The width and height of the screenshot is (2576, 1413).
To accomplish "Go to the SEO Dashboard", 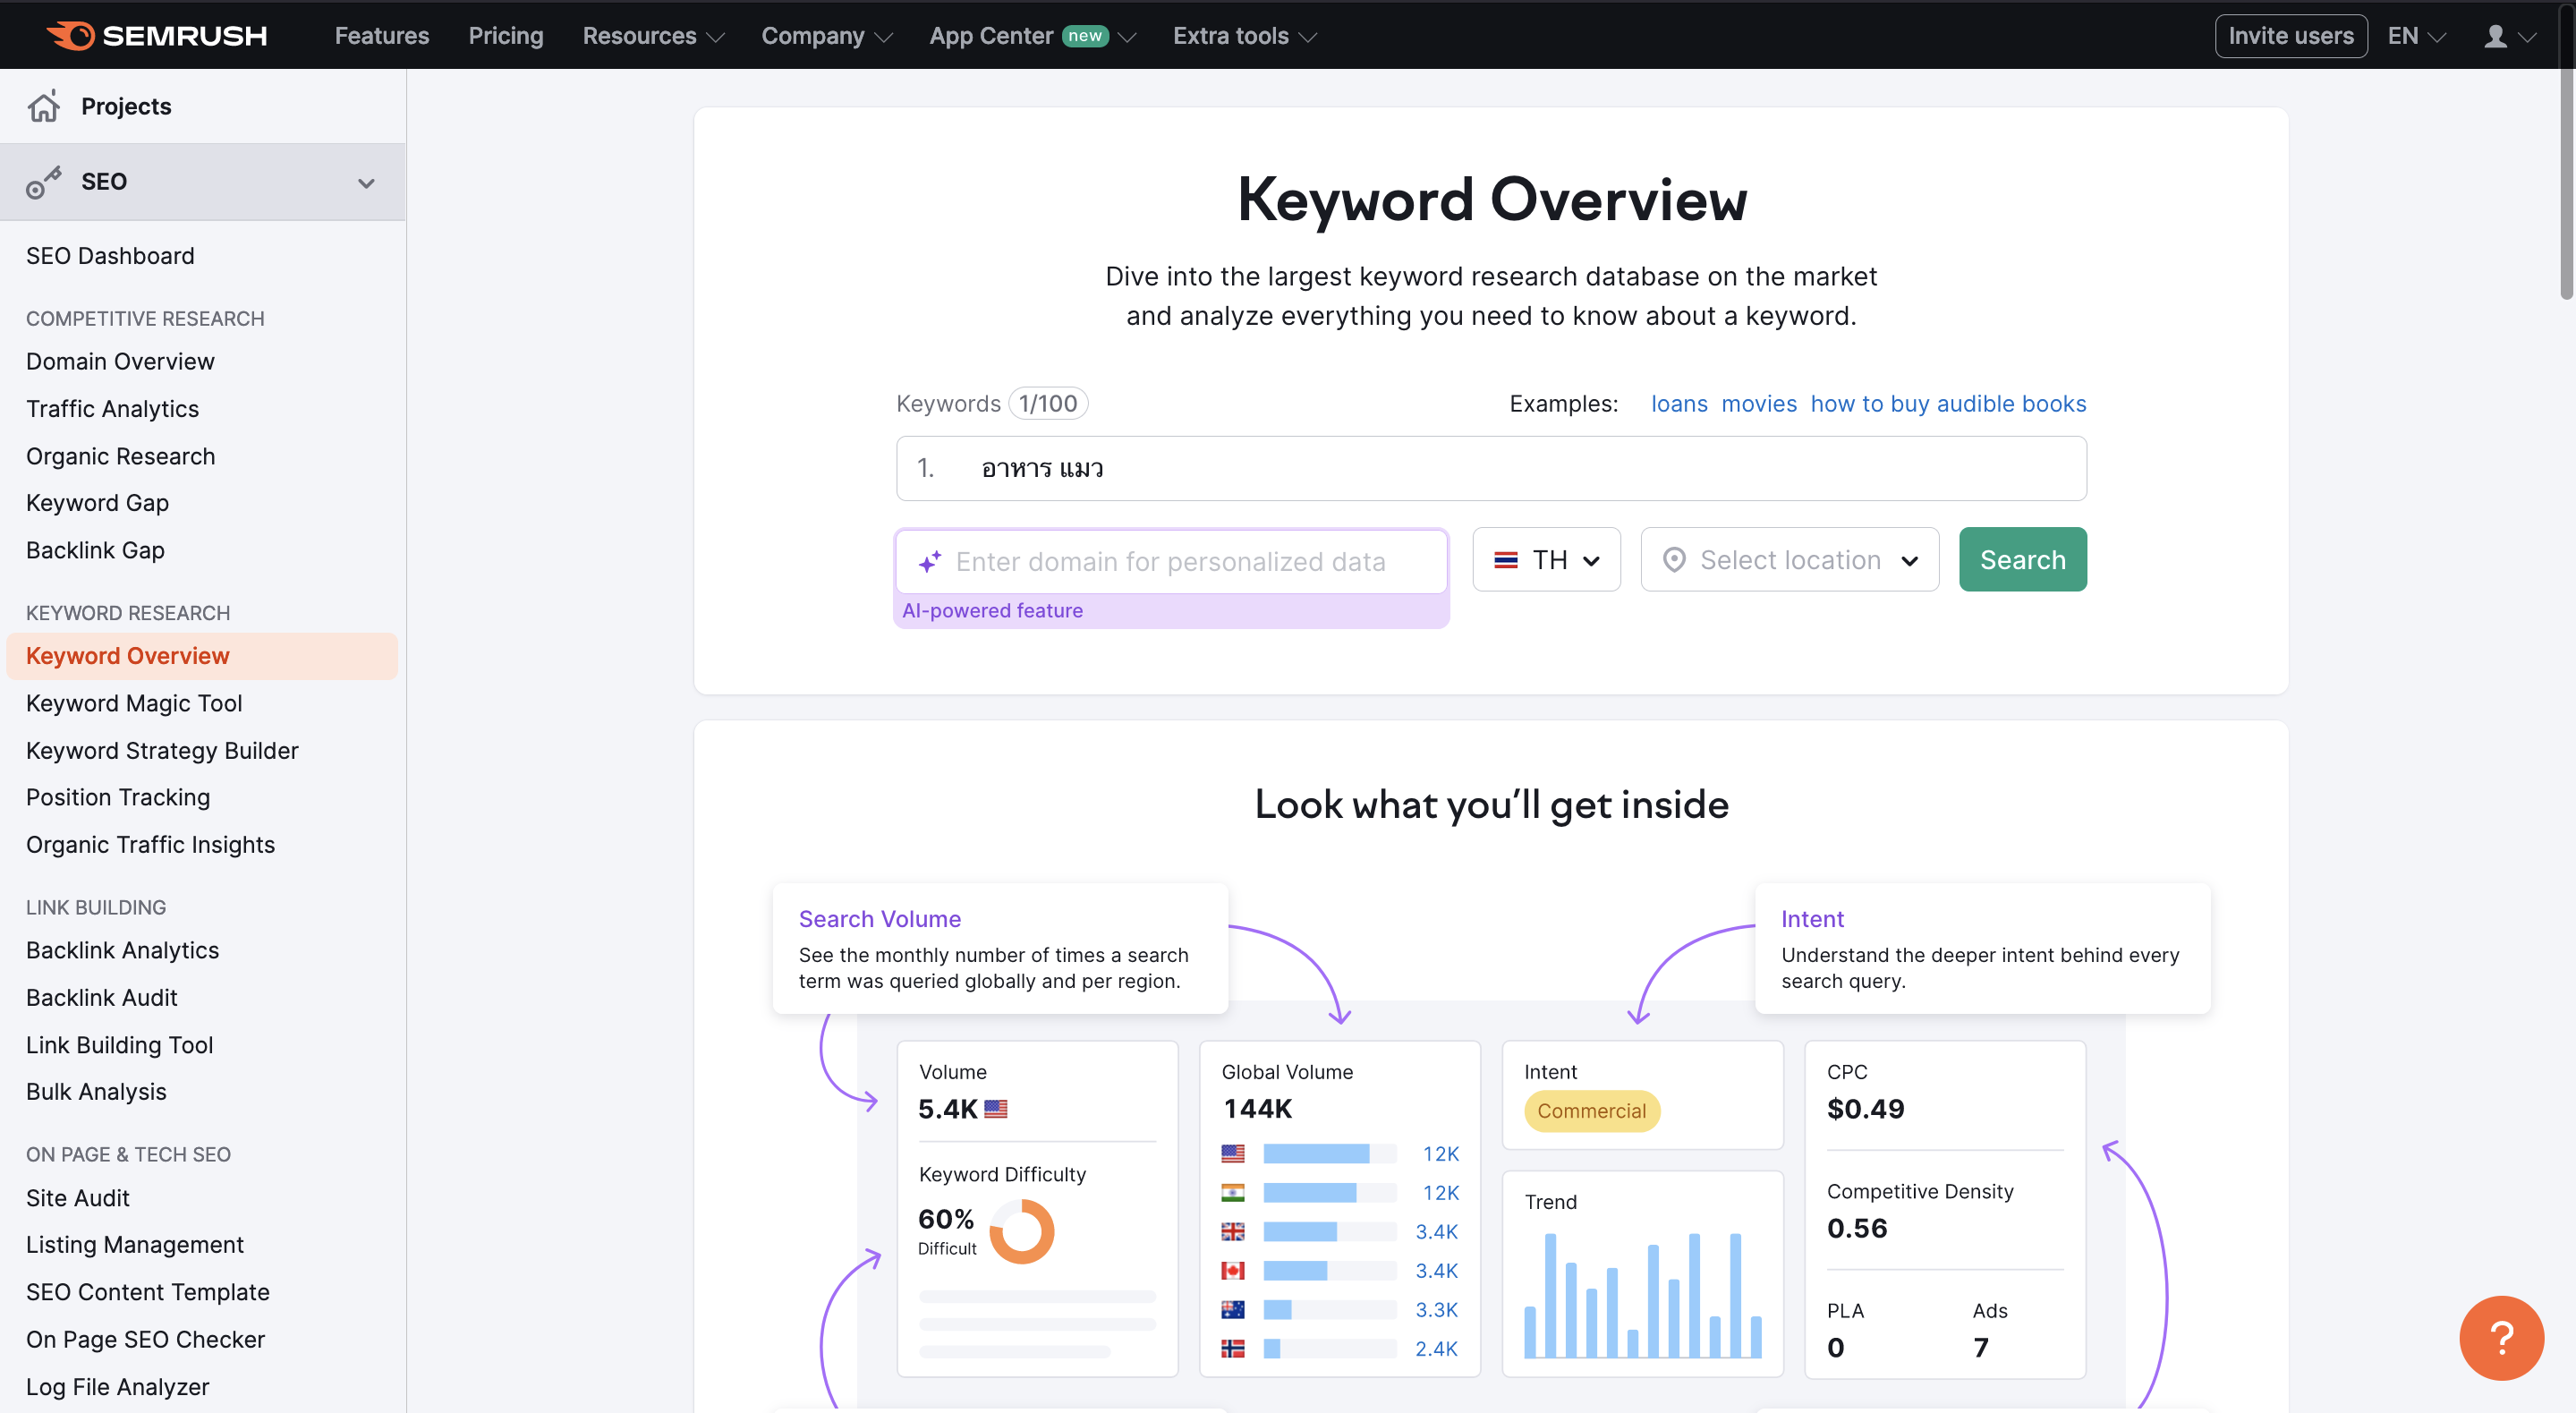I will tap(110, 256).
